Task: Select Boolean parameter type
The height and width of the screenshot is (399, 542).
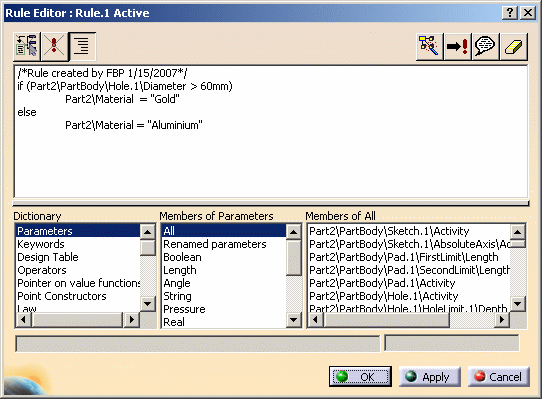Action: pos(224,257)
